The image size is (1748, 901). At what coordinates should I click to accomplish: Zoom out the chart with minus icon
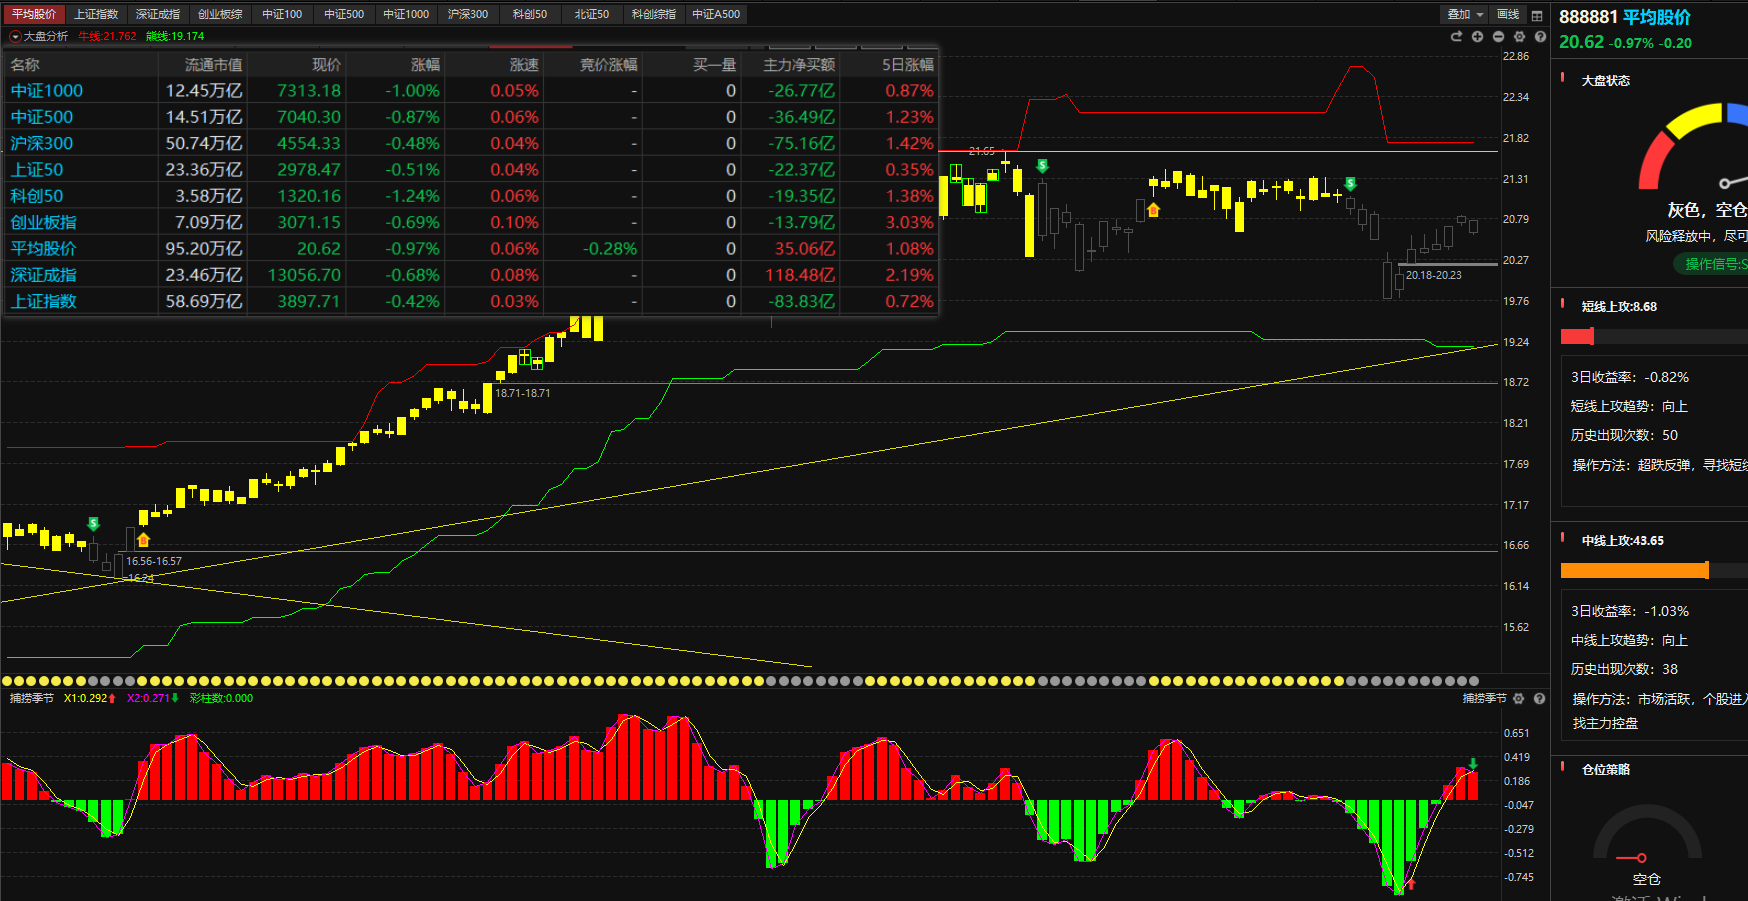(1498, 36)
